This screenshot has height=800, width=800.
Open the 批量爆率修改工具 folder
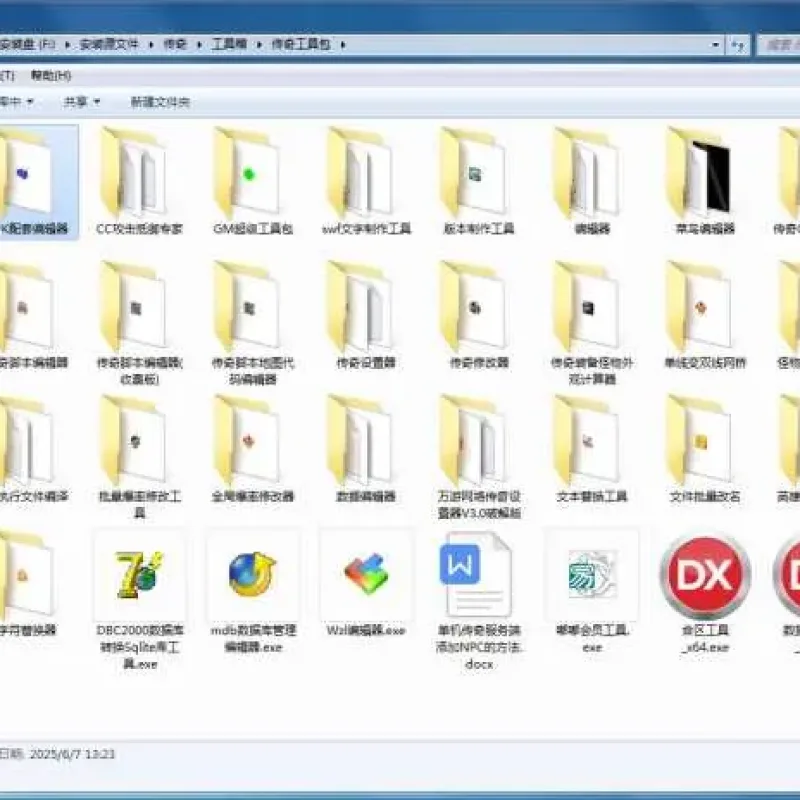(x=139, y=456)
